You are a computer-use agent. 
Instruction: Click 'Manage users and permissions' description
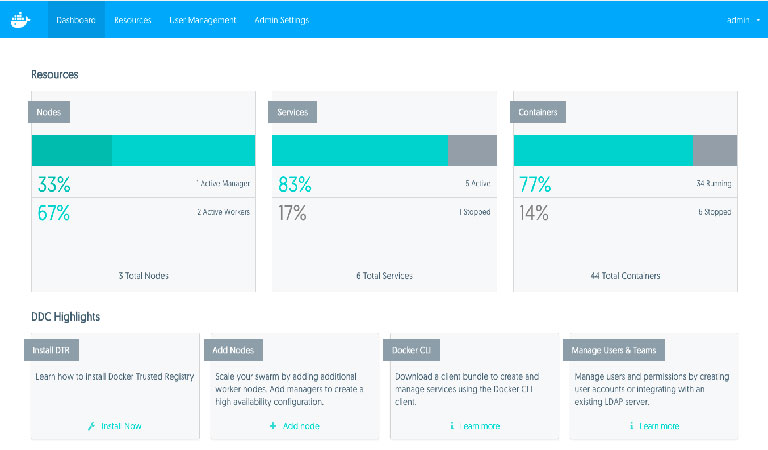click(652, 389)
